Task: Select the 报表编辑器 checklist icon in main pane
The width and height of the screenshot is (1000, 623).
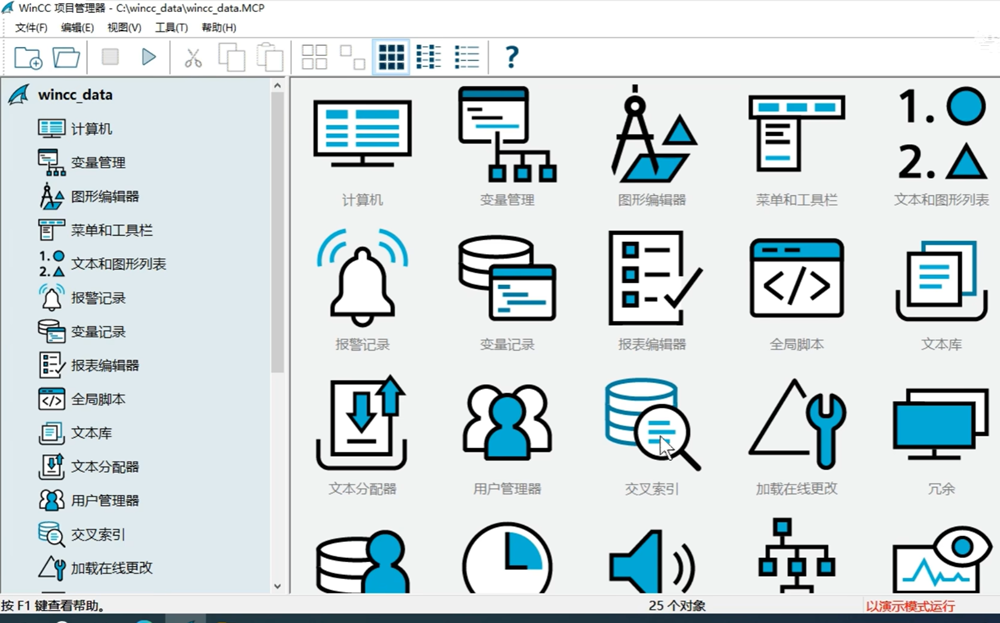Action: click(652, 280)
